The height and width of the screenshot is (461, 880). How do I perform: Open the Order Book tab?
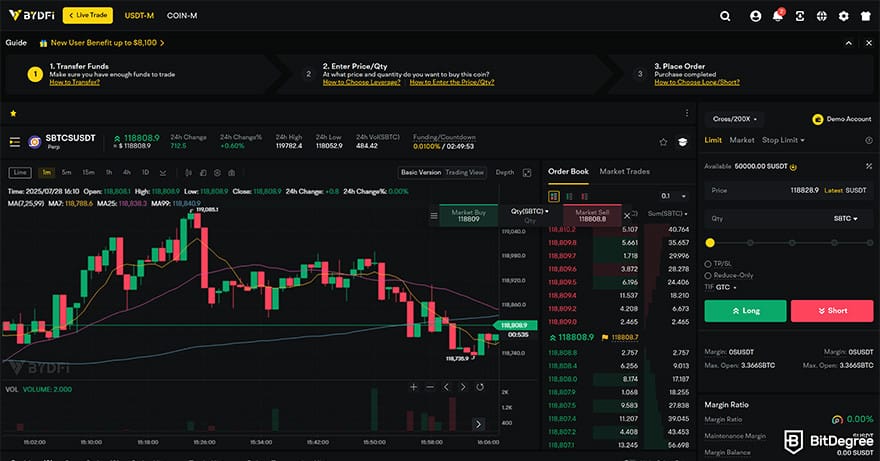569,171
